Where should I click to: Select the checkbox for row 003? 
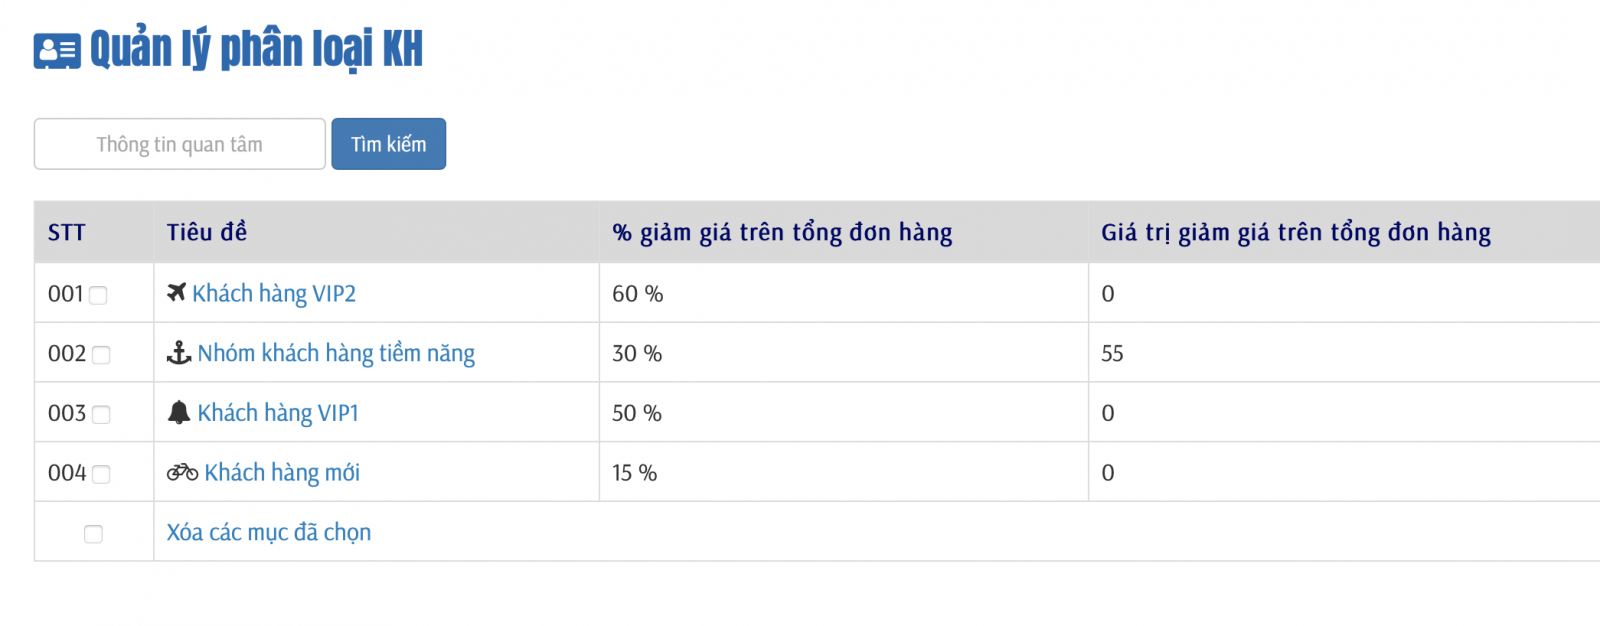pos(101,414)
